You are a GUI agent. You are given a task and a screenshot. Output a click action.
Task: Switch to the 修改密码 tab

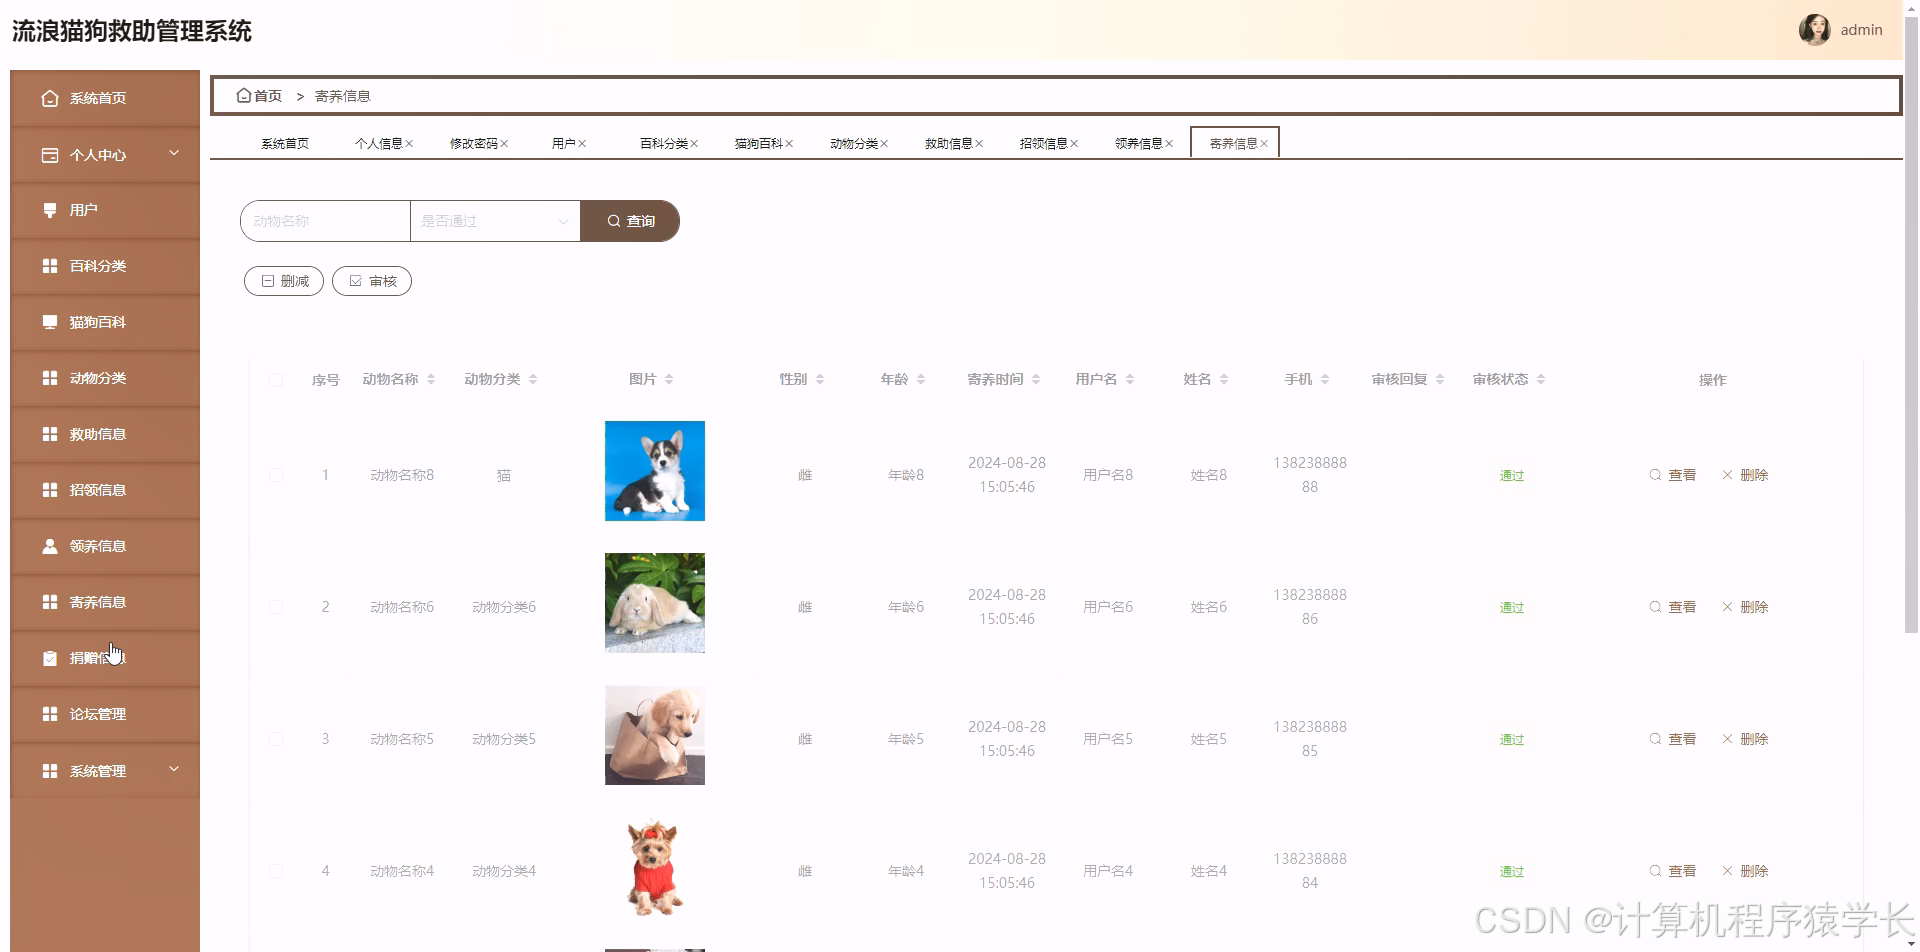474,143
